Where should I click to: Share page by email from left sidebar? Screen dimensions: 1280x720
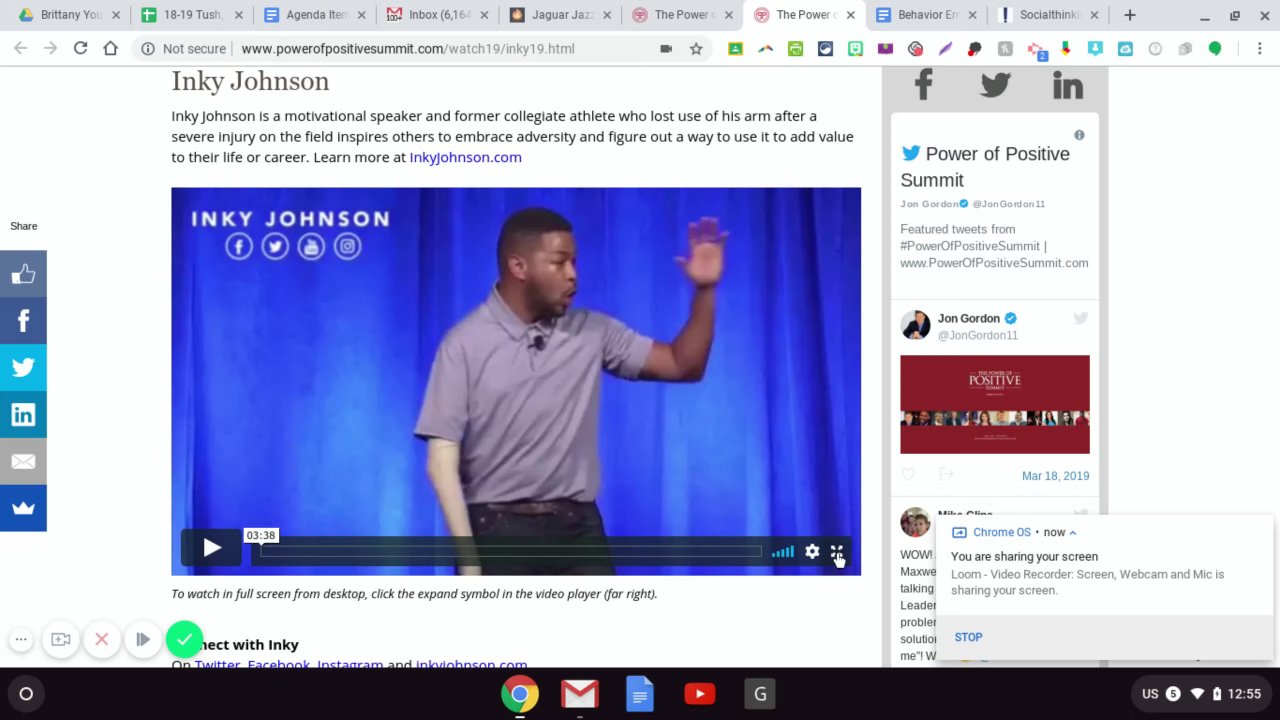pos(23,461)
